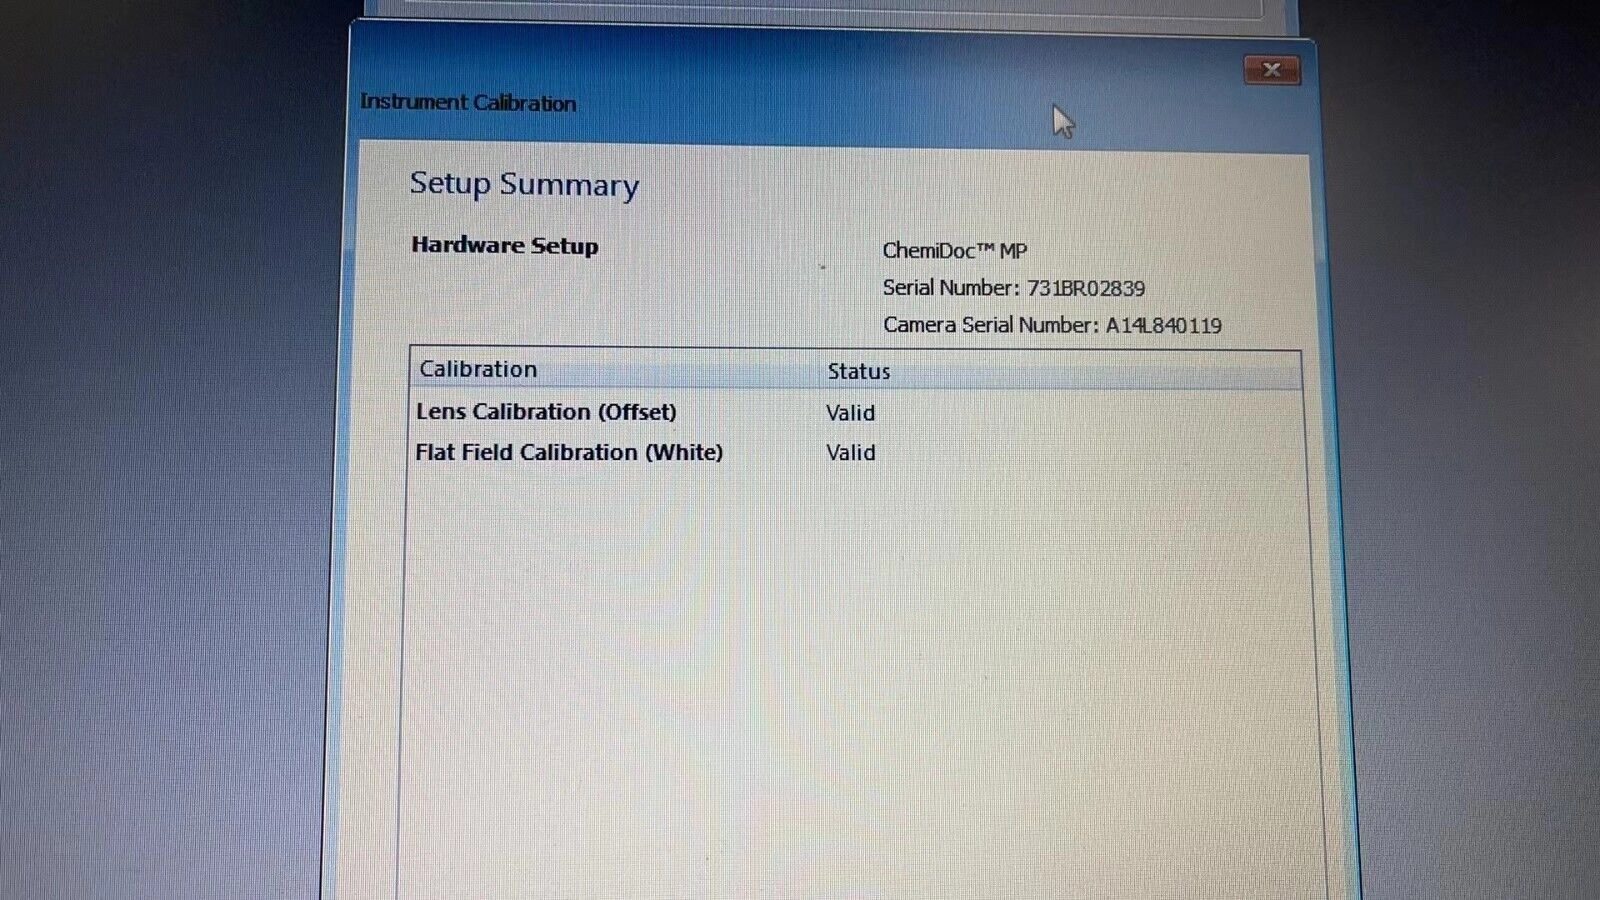
Task: Click the Valid status for Flat Field Calibration
Action: tap(851, 453)
